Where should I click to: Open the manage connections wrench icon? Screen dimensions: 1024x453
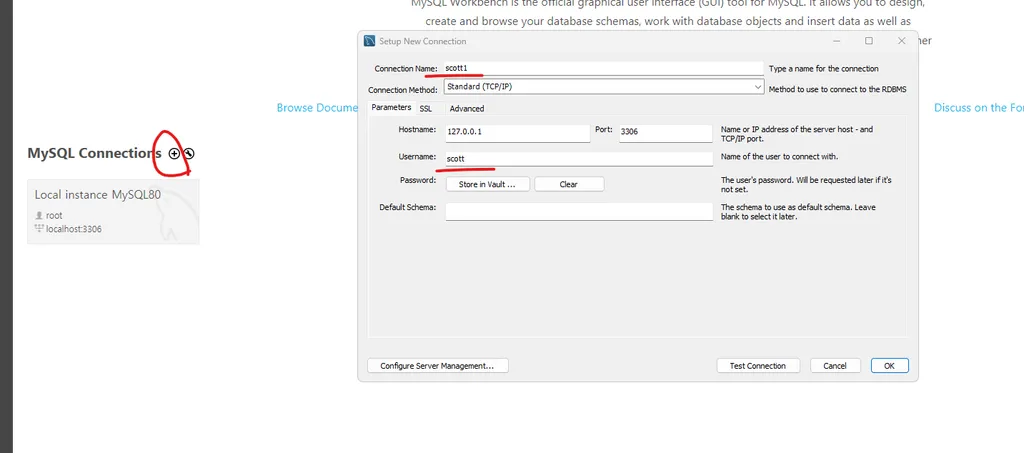point(189,153)
